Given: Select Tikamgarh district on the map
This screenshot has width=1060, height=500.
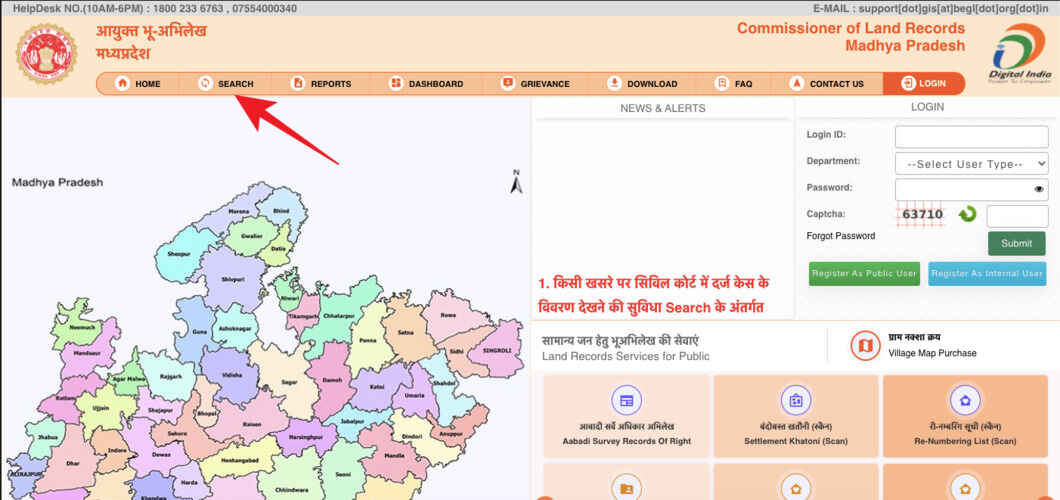Looking at the screenshot, I should click(x=302, y=318).
